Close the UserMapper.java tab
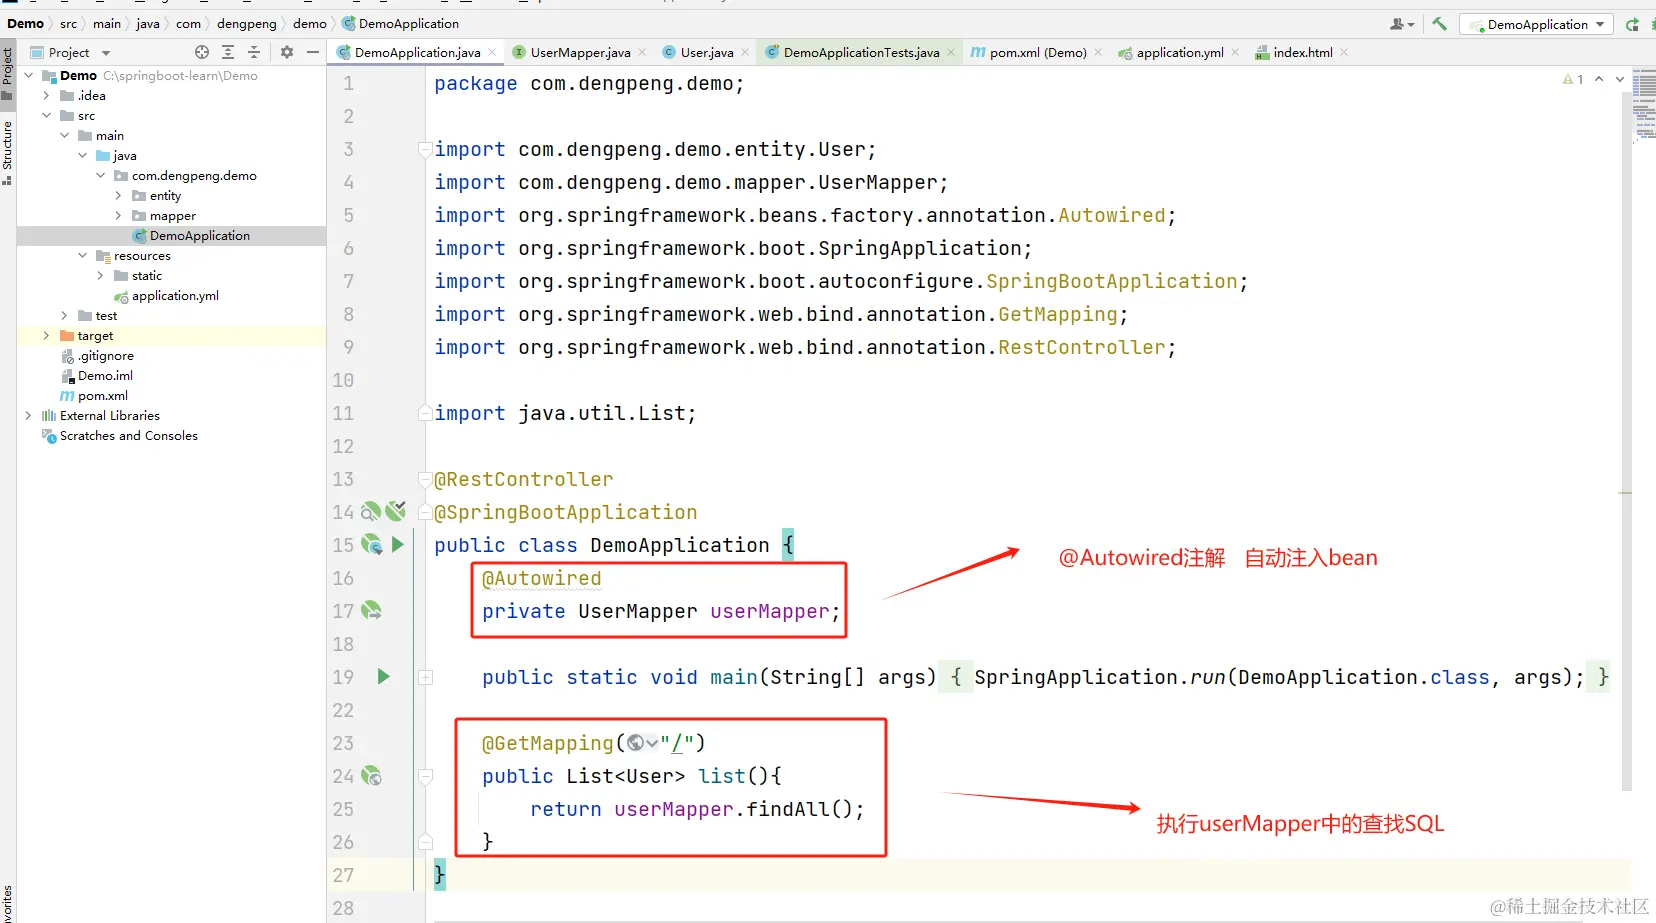This screenshot has height=923, width=1656. tap(642, 52)
